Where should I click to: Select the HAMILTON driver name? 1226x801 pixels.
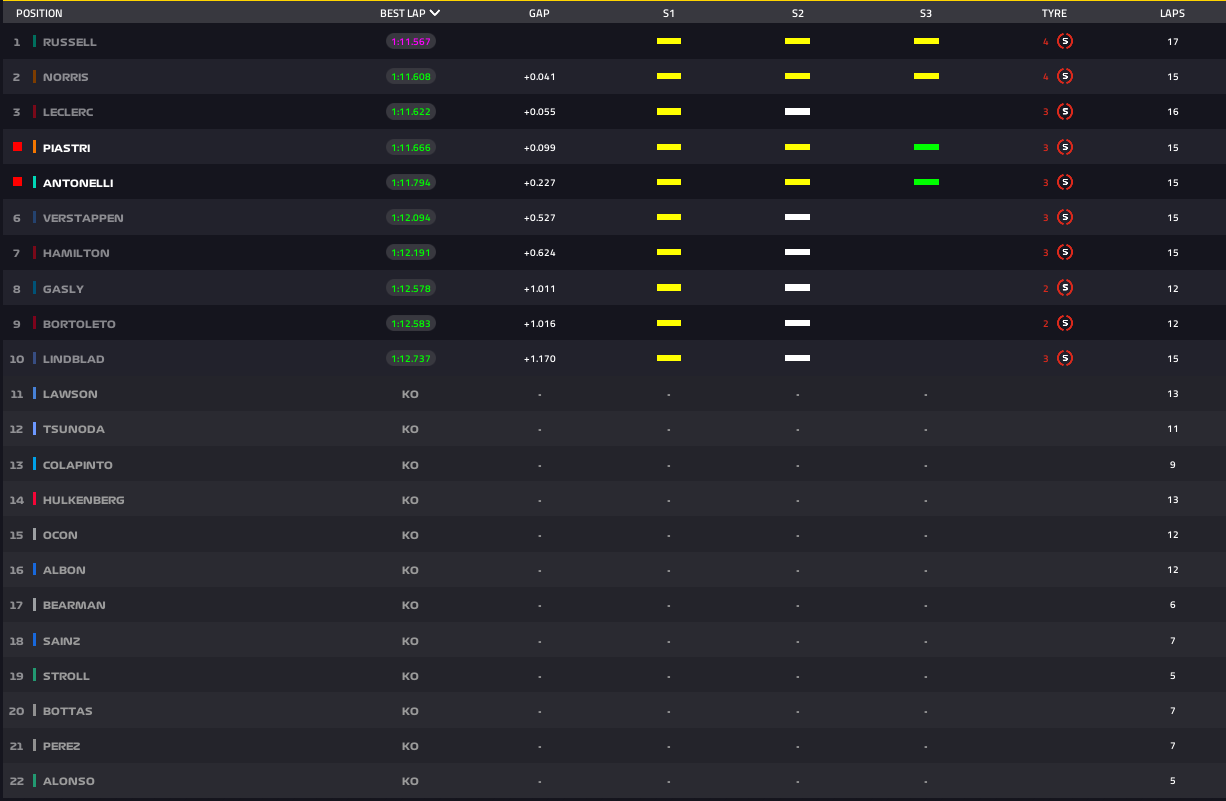tap(76, 253)
